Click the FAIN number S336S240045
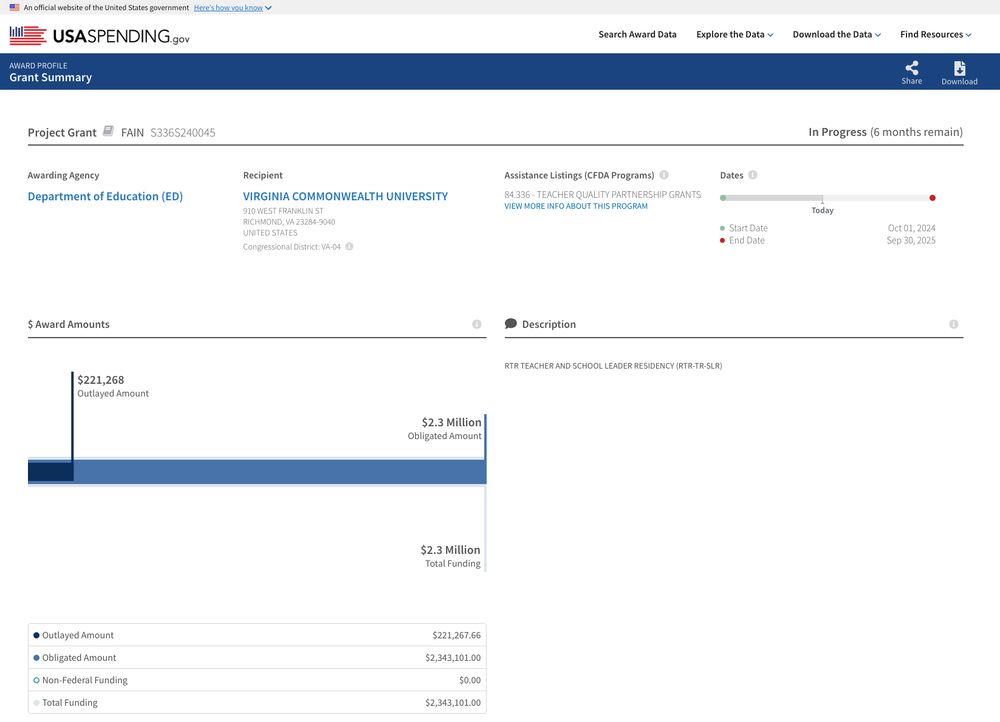The height and width of the screenshot is (722, 1000). pos(183,133)
